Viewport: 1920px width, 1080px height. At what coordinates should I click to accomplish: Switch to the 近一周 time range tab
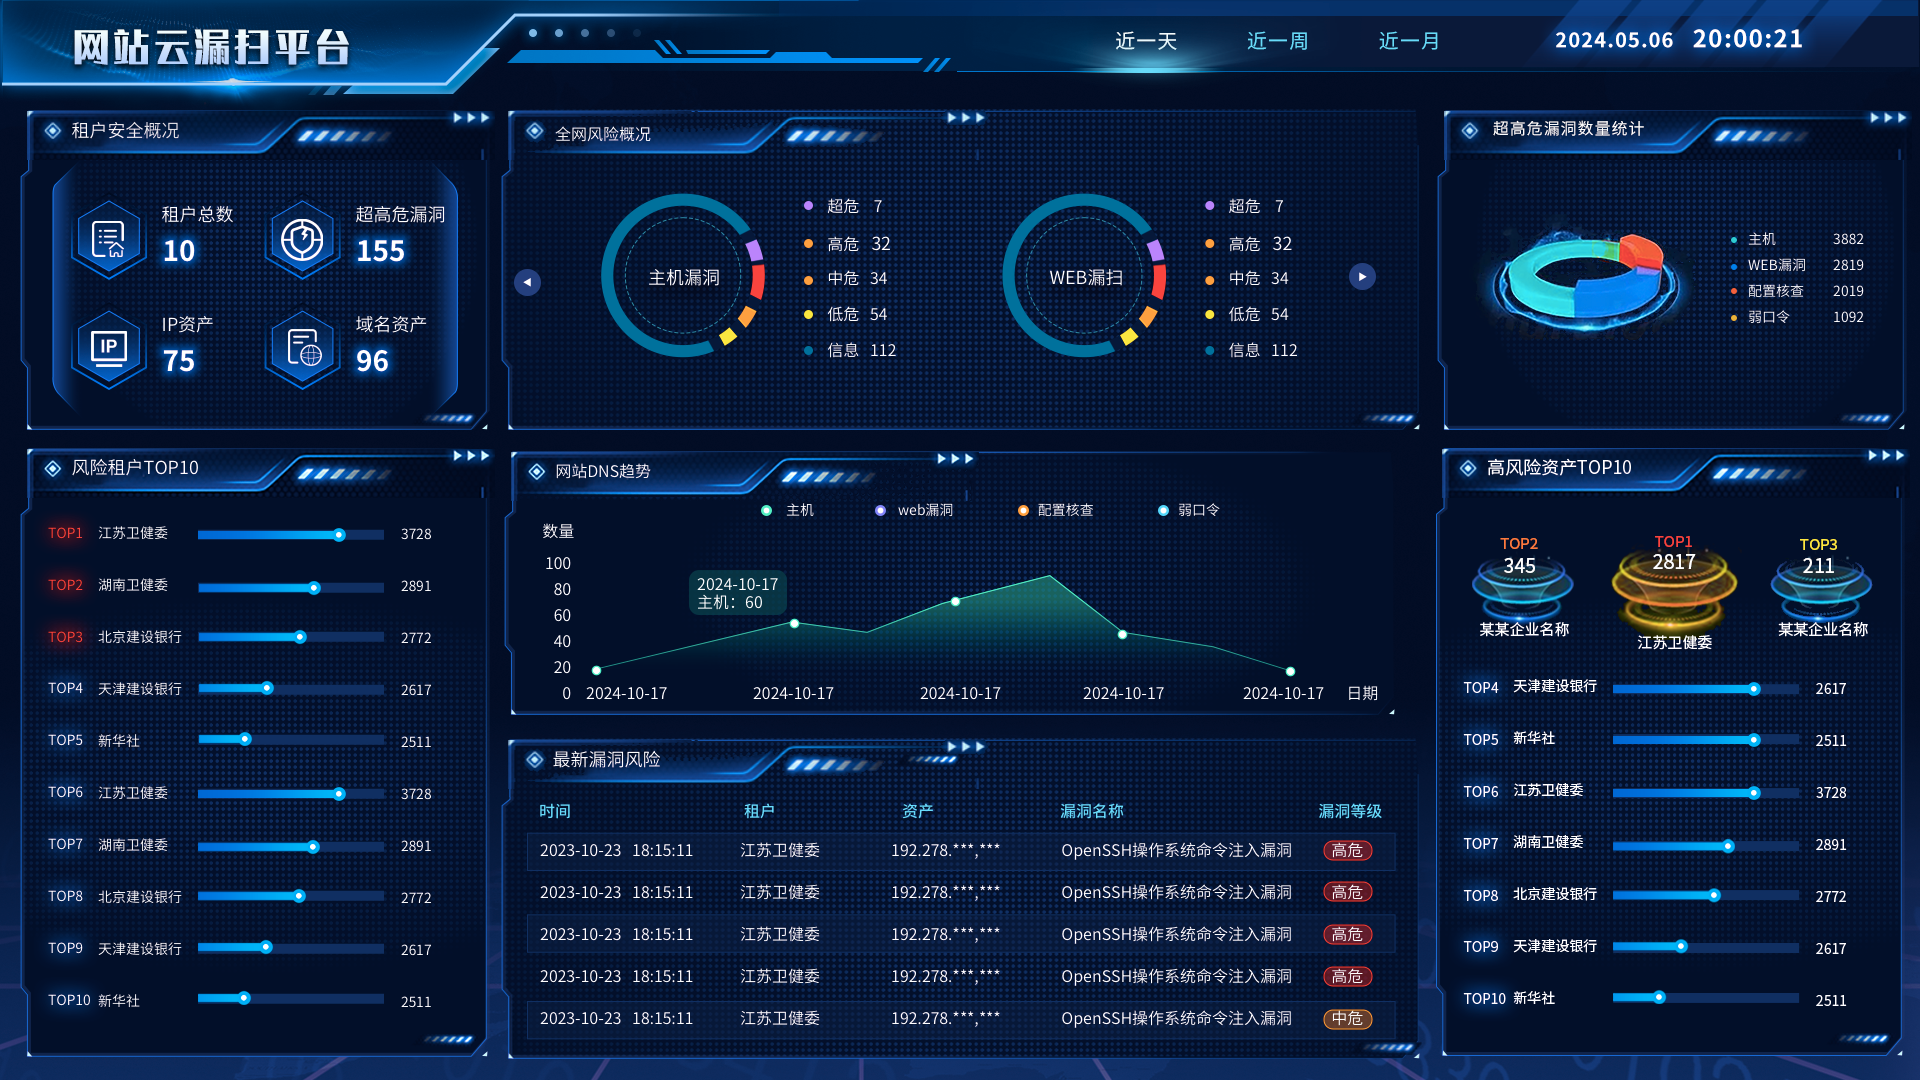pyautogui.click(x=1277, y=41)
